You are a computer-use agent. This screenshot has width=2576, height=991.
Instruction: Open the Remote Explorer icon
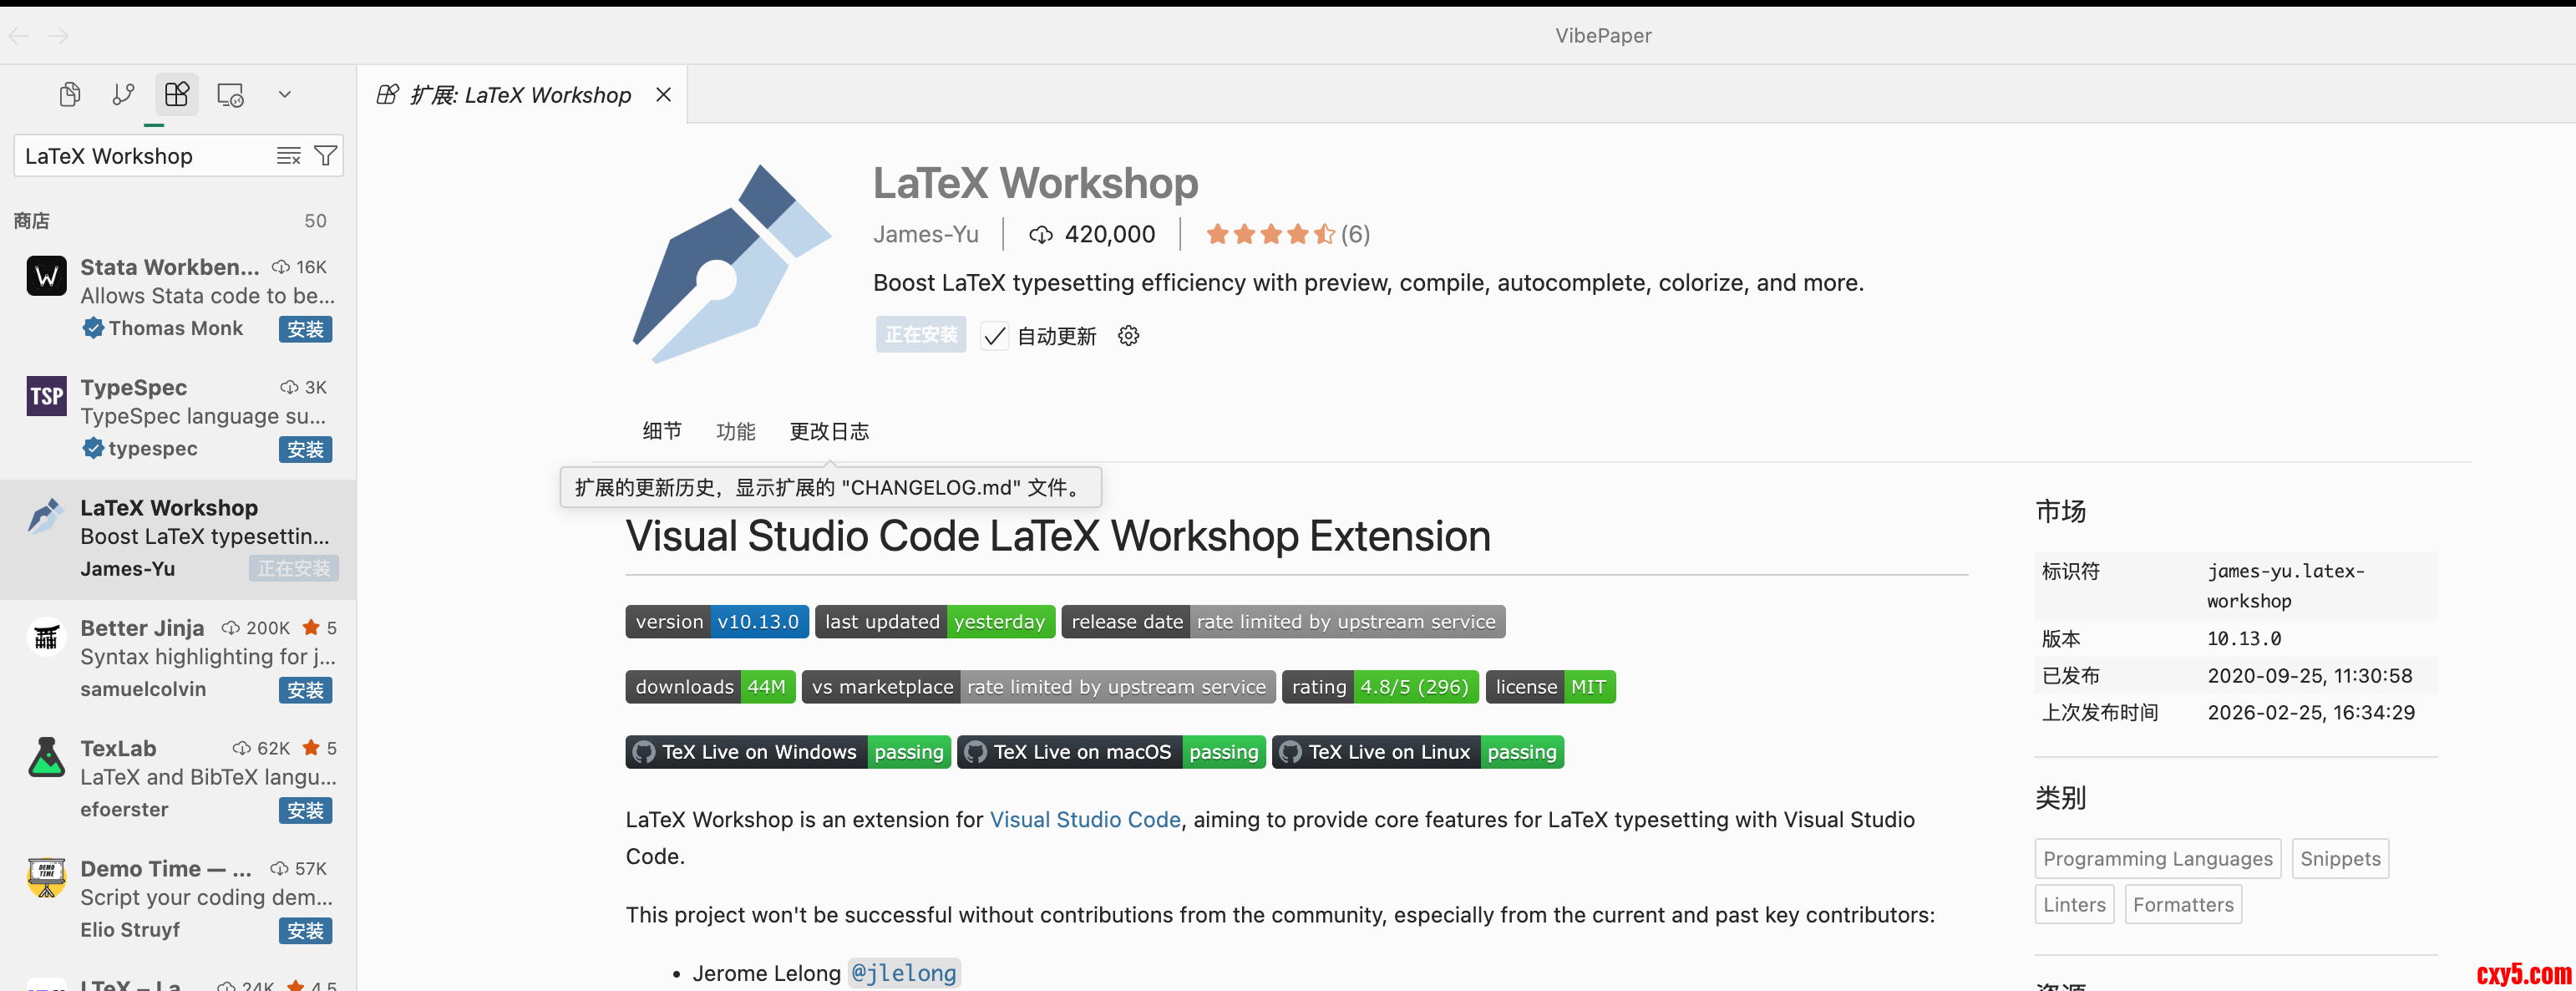pyautogui.click(x=230, y=95)
